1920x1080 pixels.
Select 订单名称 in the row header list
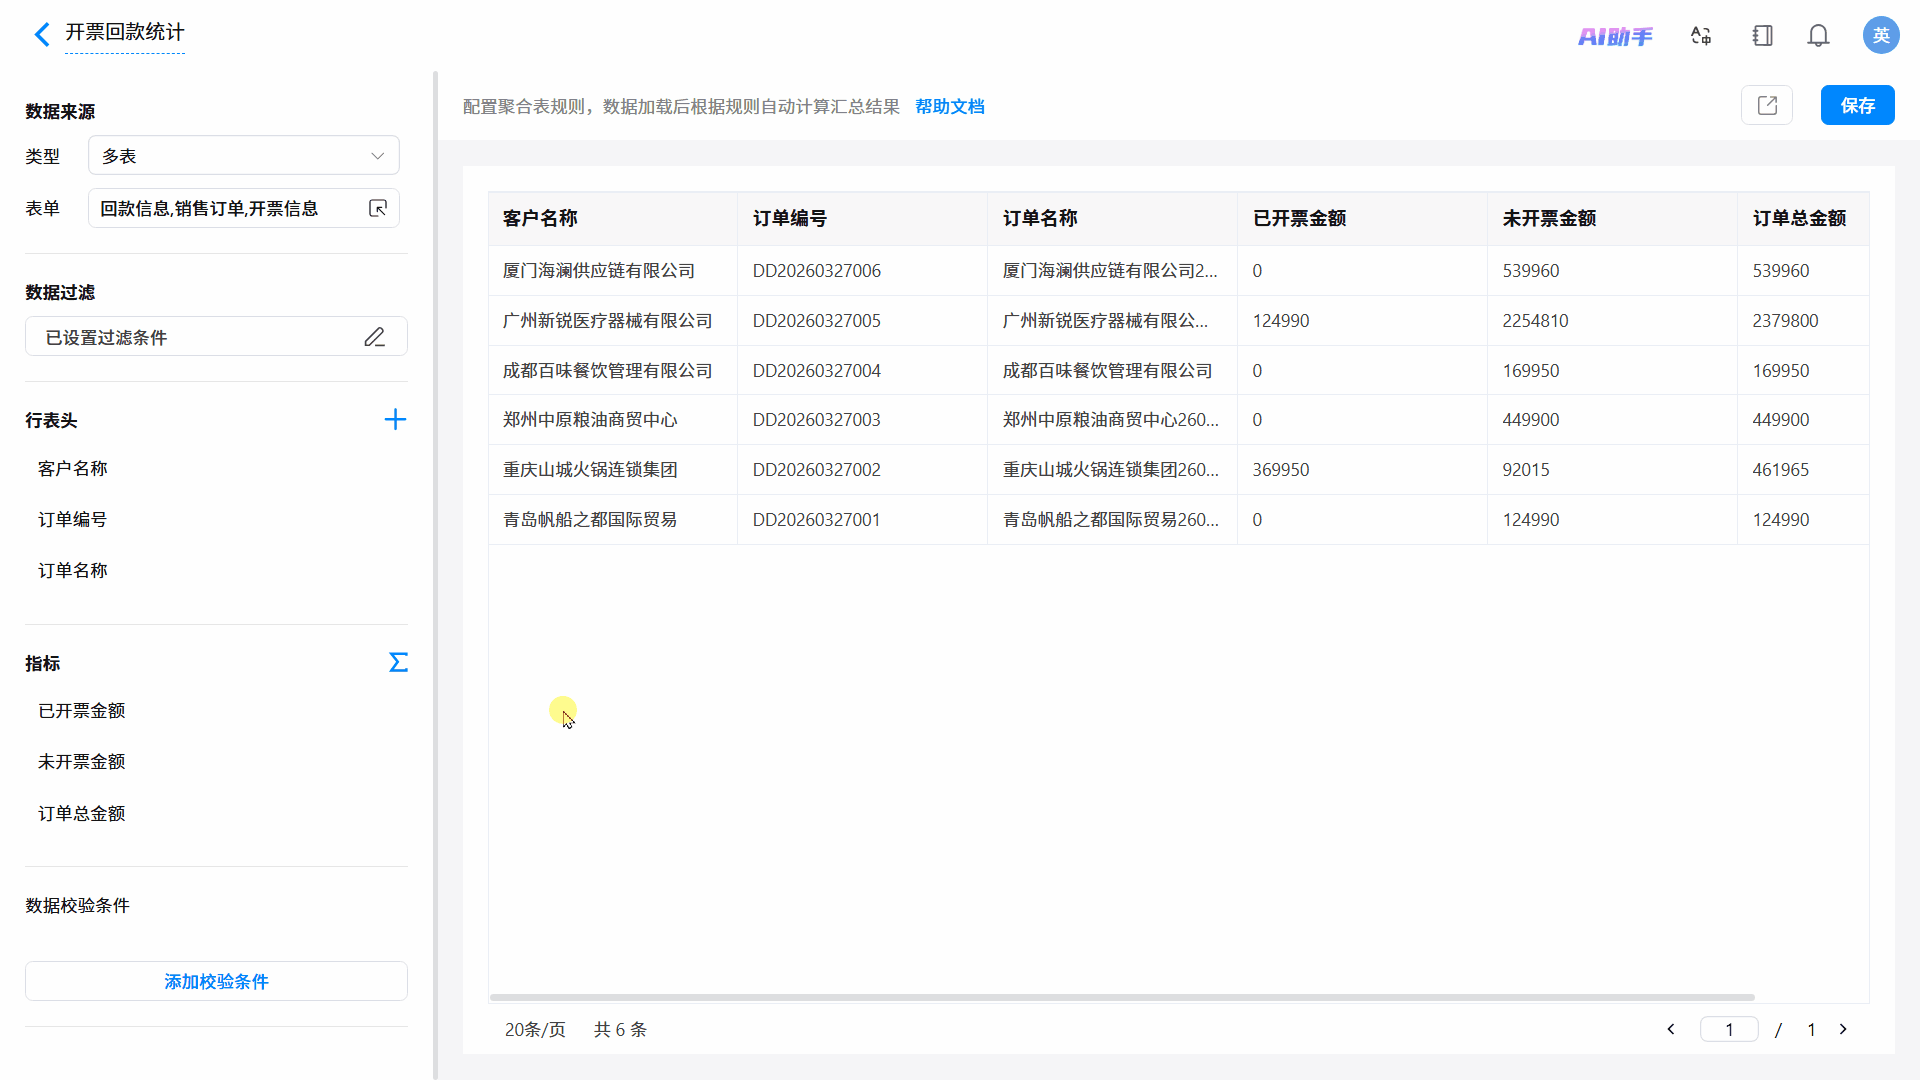(x=73, y=570)
